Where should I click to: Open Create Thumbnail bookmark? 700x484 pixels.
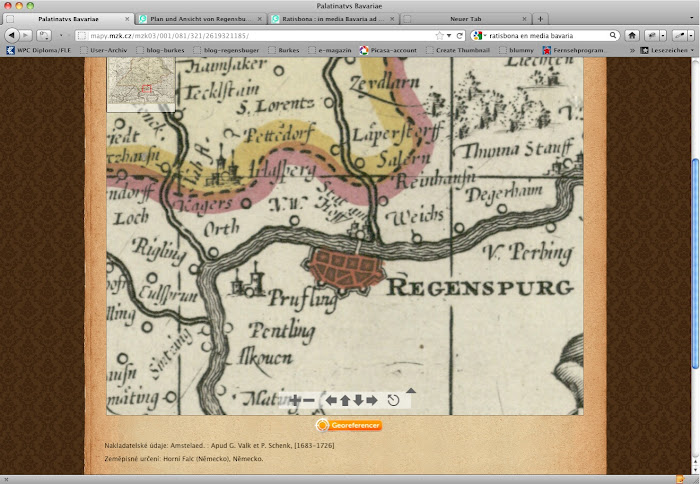458,50
